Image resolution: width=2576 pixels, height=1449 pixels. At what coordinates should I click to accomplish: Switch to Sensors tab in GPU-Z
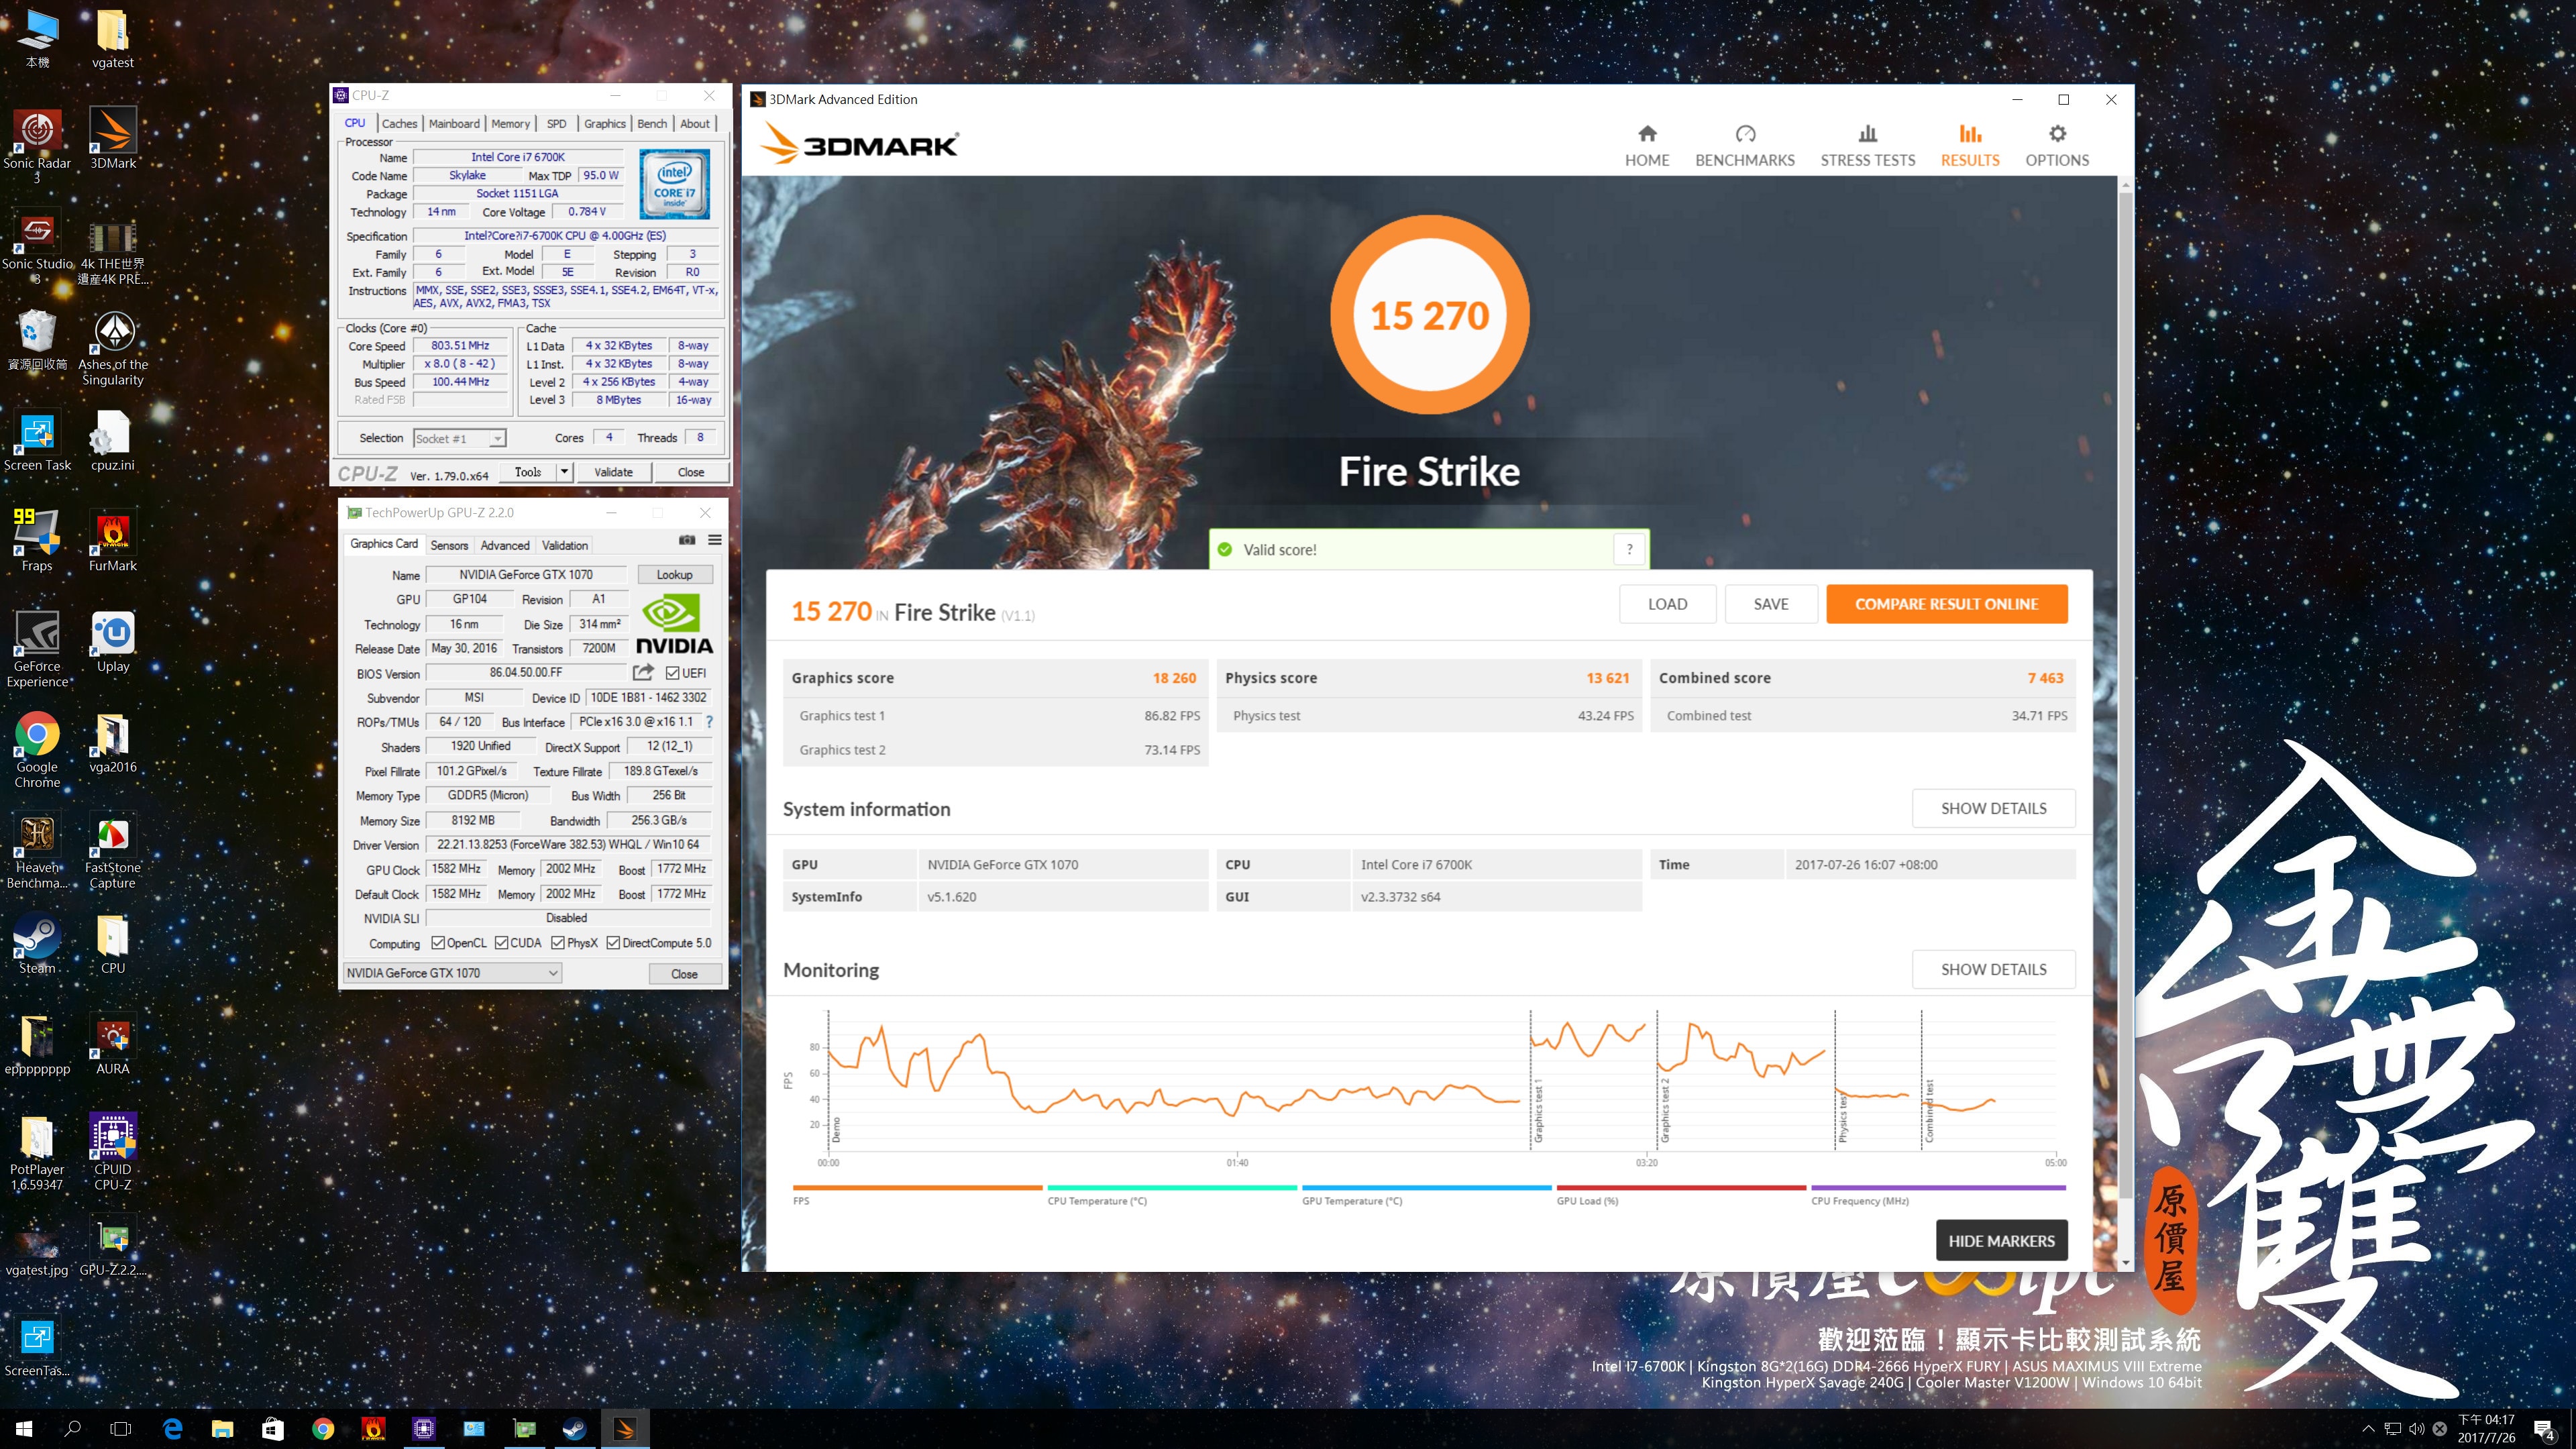pyautogui.click(x=449, y=545)
